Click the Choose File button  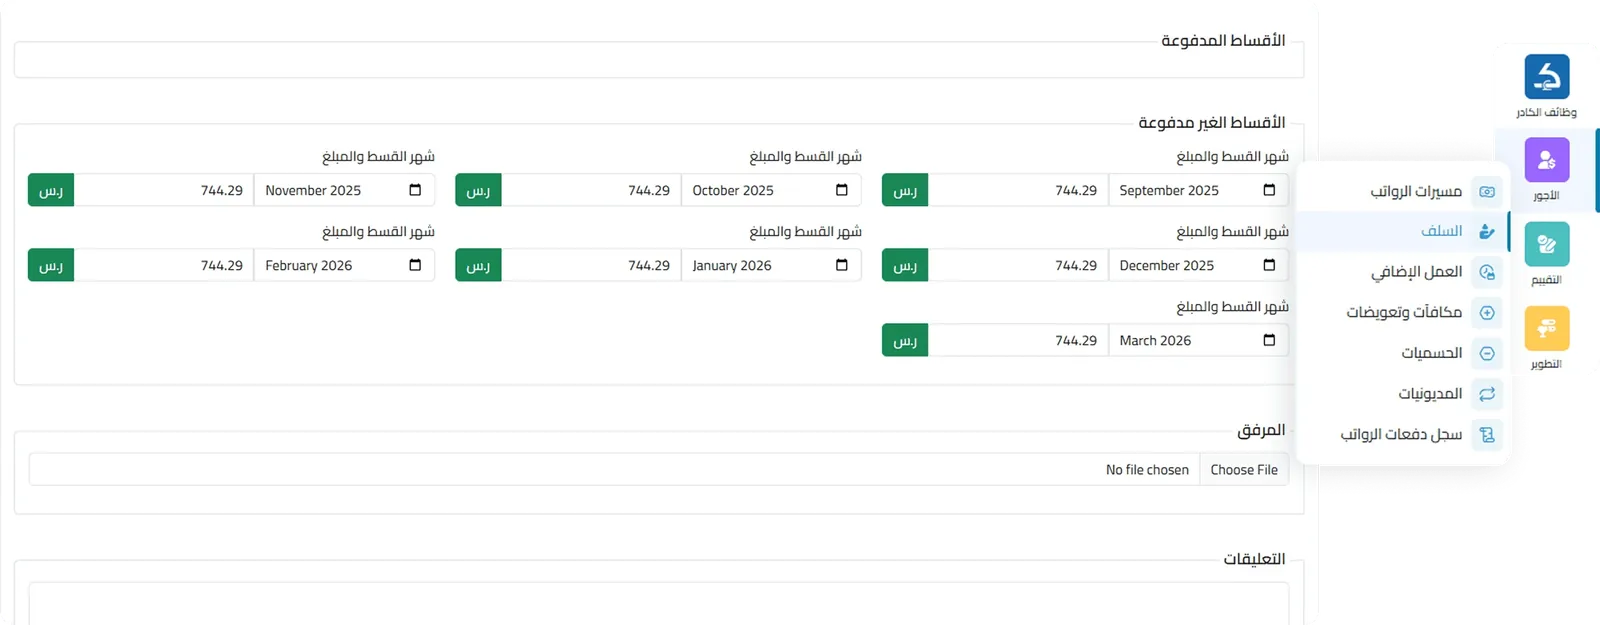1244,469
